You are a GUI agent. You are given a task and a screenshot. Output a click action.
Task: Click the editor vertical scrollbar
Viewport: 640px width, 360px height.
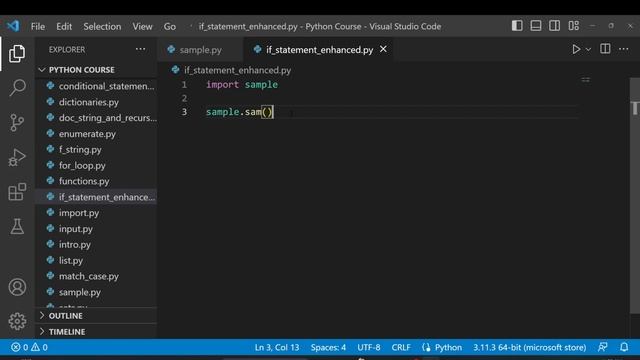[x=635, y=196]
